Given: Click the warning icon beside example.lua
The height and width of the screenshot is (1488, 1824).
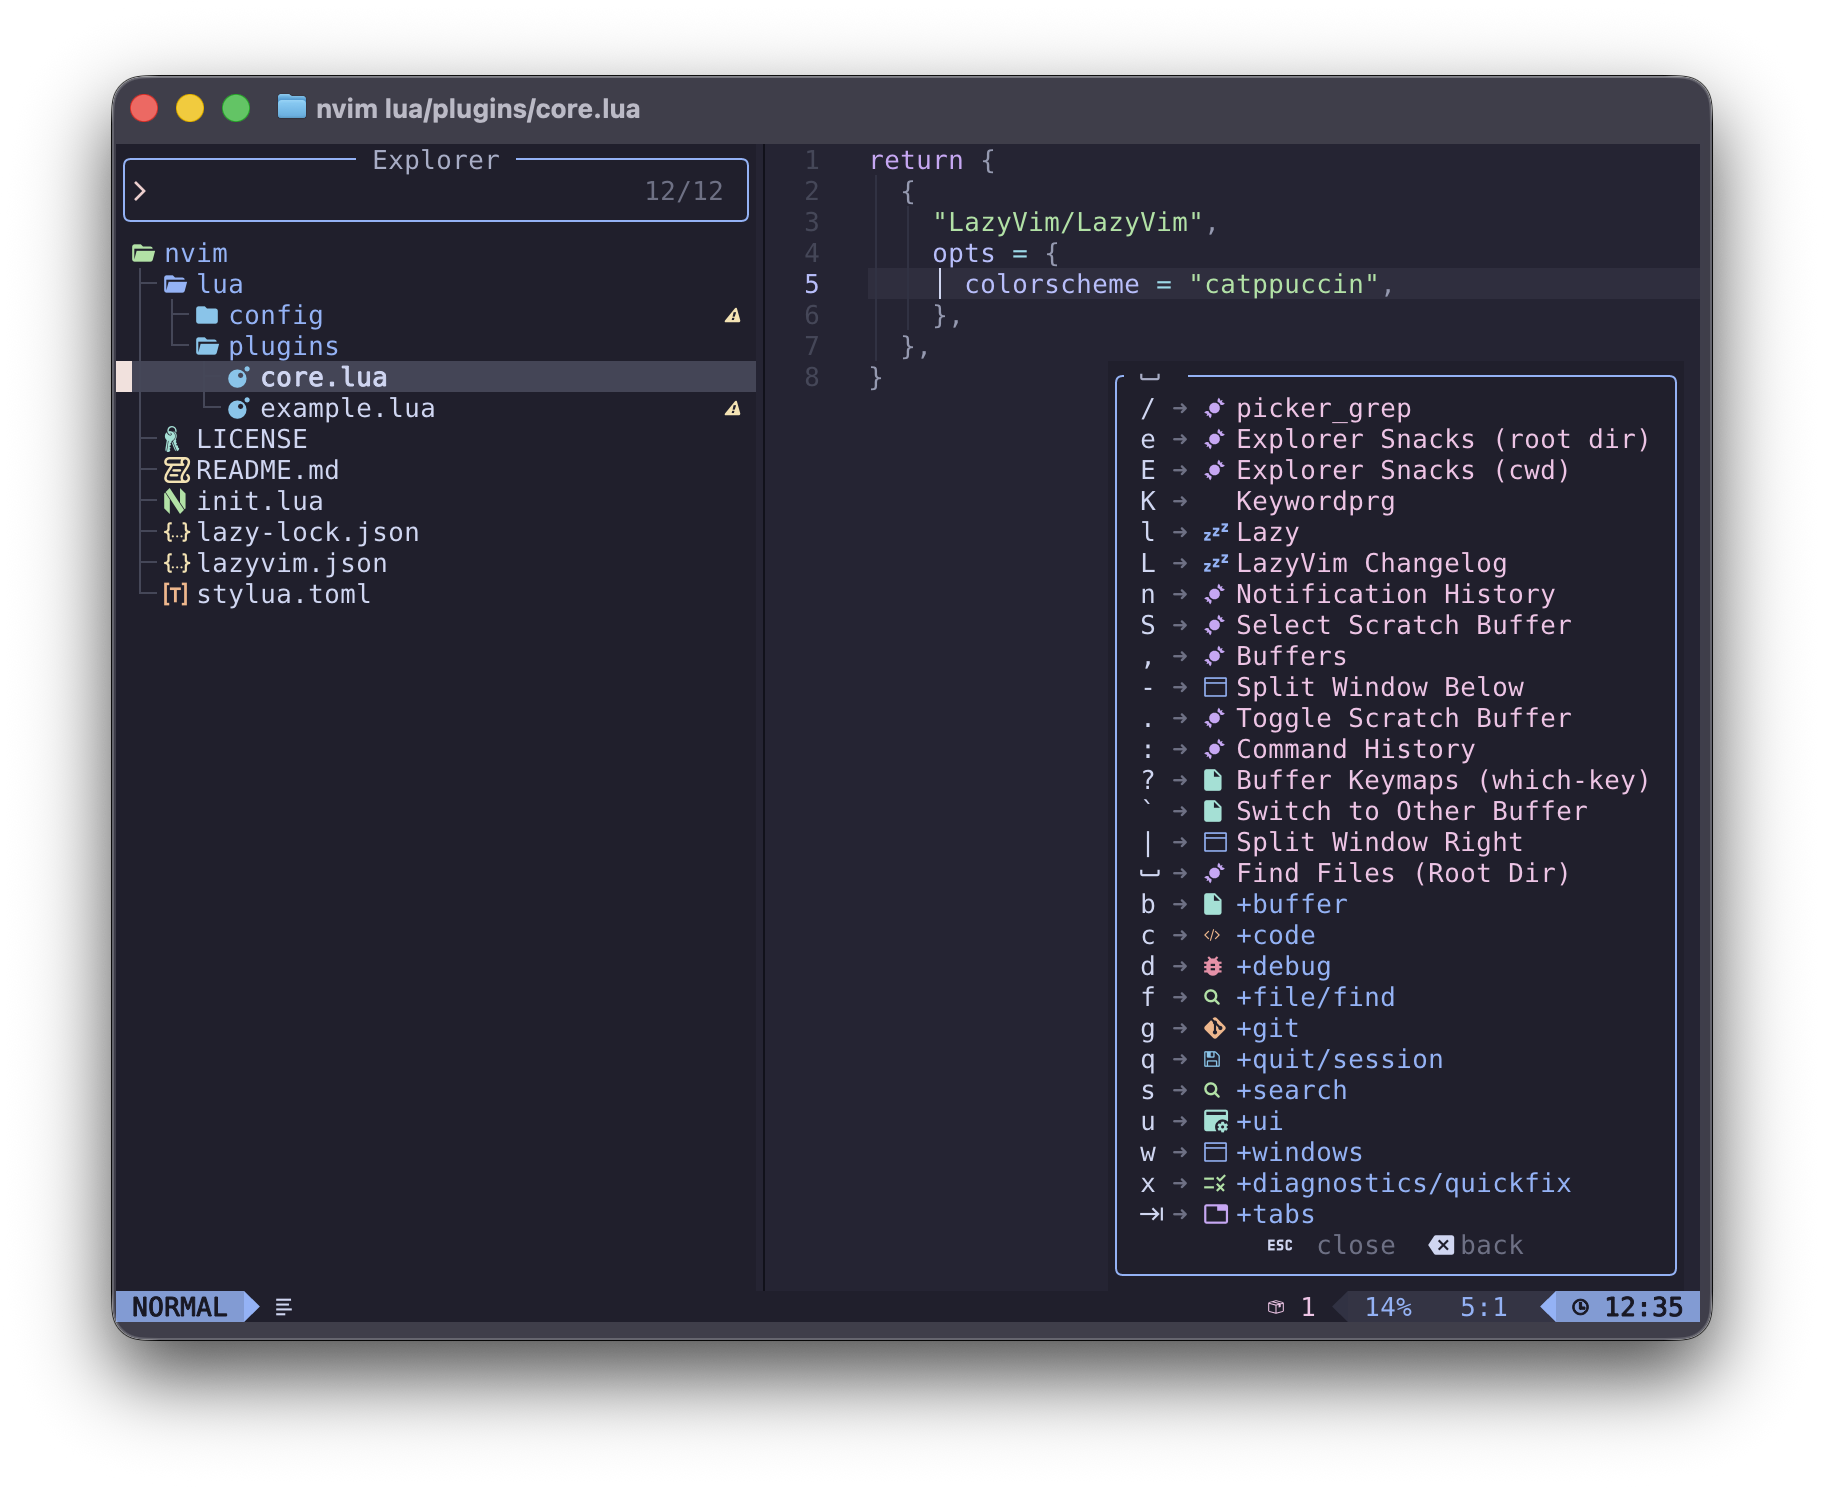Looking at the screenshot, I should click(x=735, y=408).
